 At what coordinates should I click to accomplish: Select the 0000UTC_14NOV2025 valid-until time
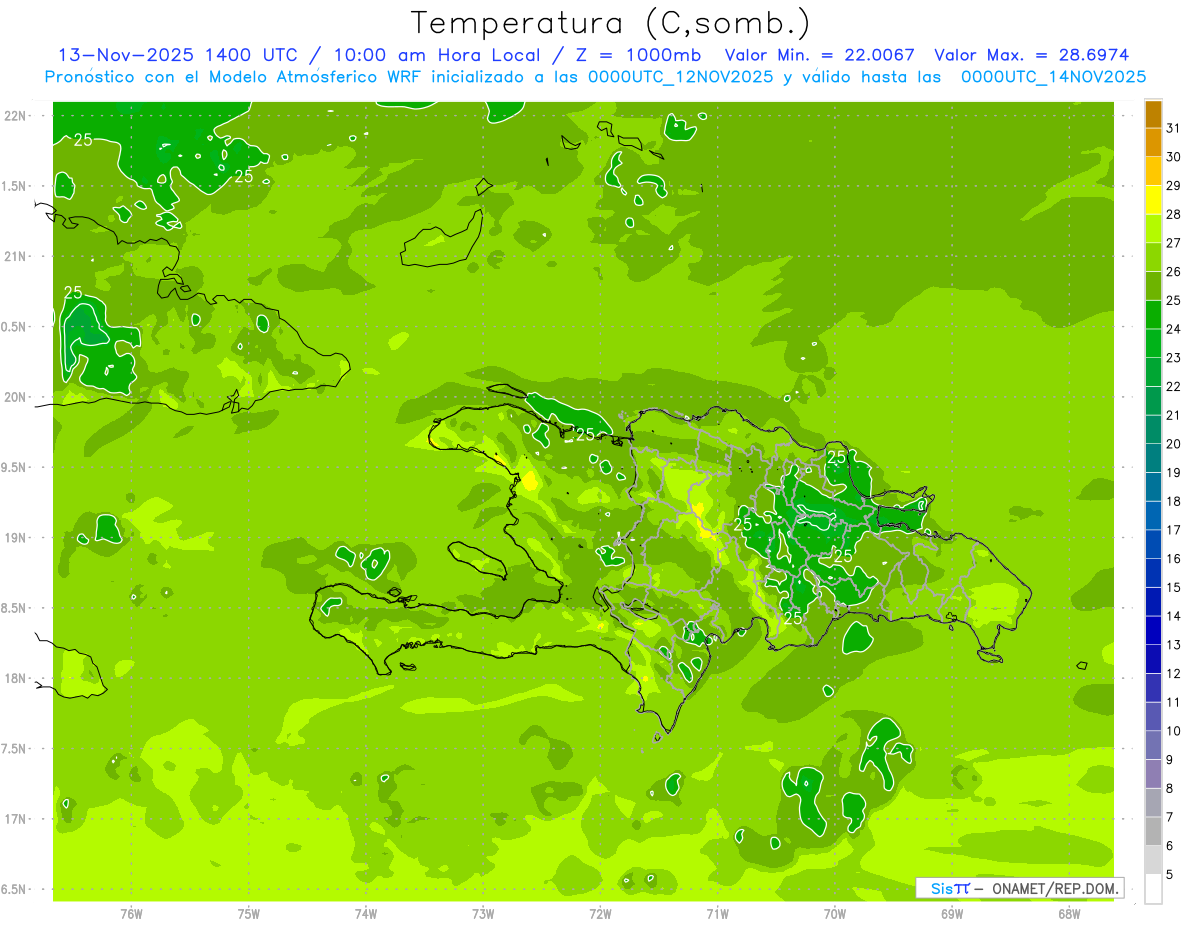pos(1053,77)
